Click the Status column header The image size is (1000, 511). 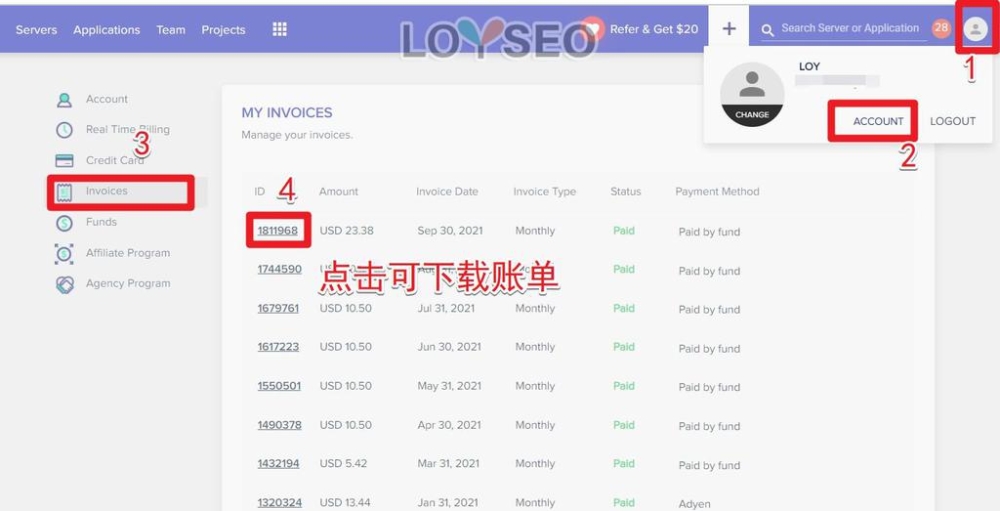pyautogui.click(x=626, y=191)
